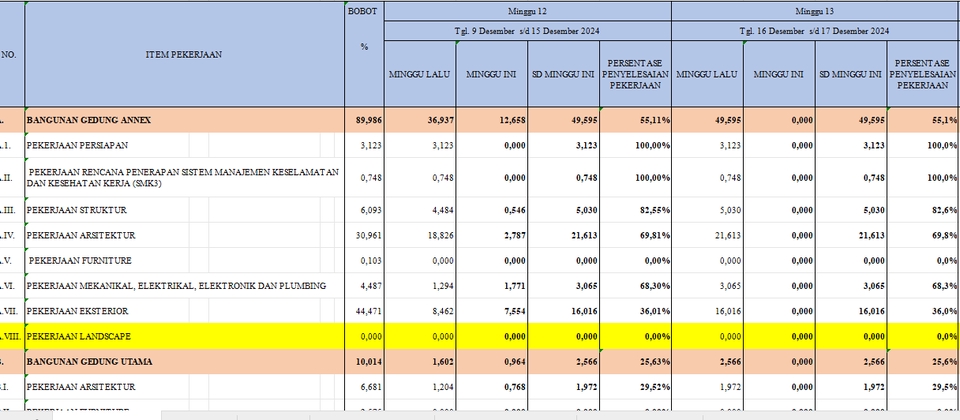Screen dimensions: 960x420
Task: Select bobot value 30,961 for PEKERJAAN ARSITEKTUR
Action: (361, 235)
